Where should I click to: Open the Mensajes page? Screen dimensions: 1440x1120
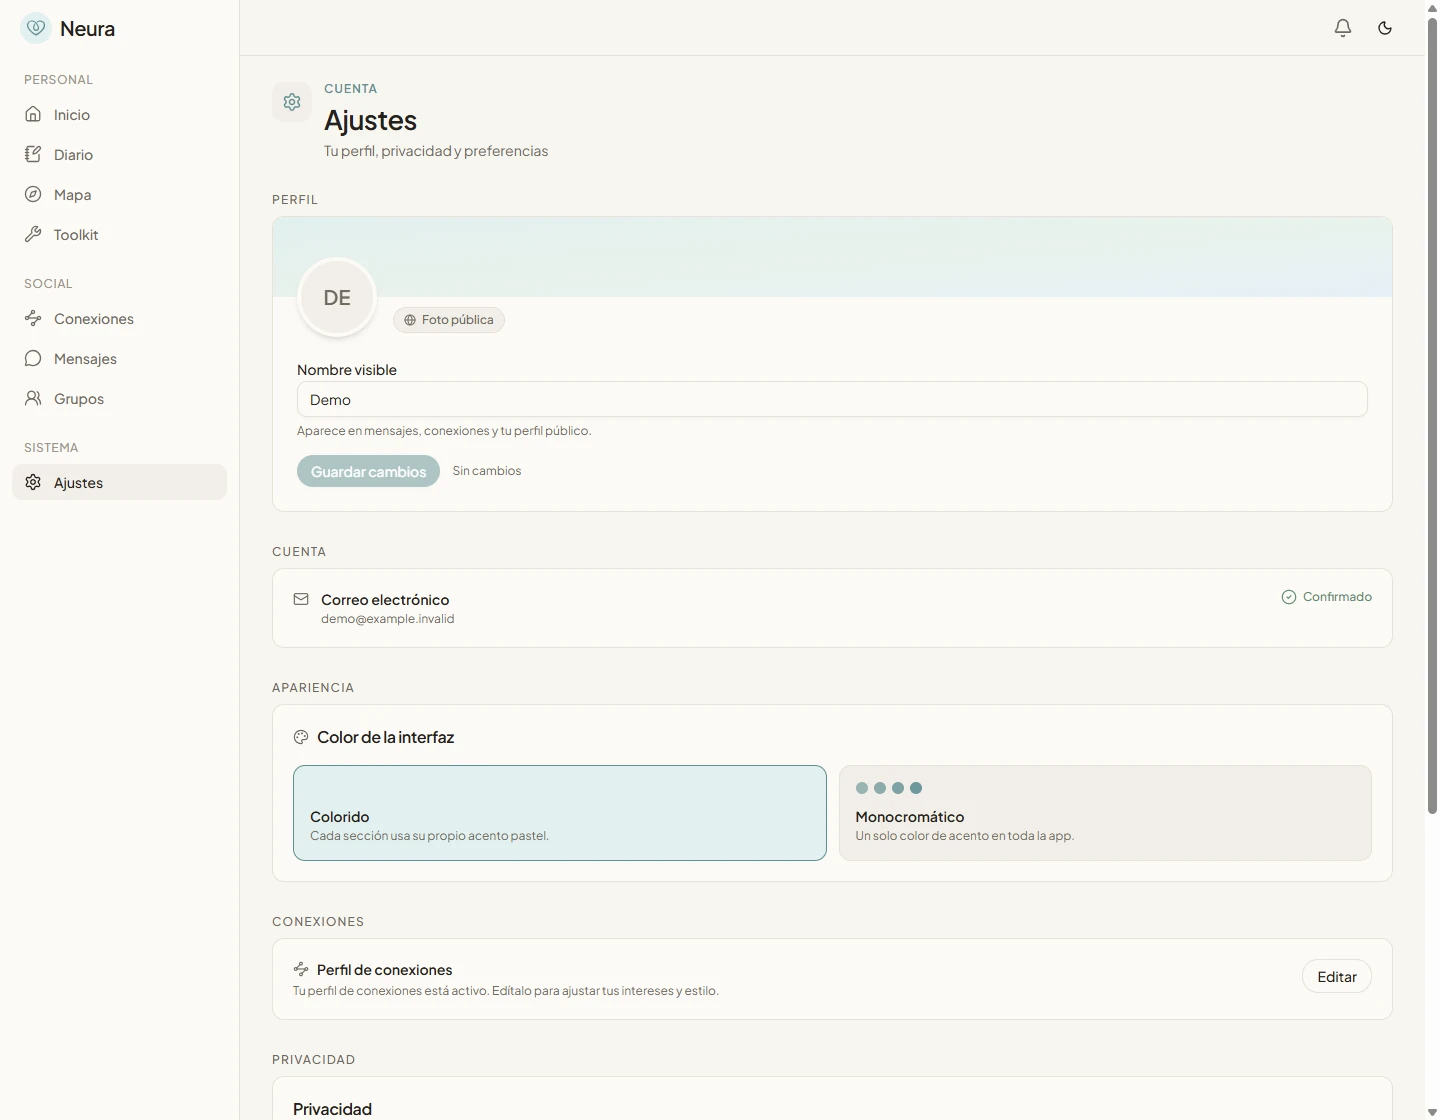coord(119,359)
